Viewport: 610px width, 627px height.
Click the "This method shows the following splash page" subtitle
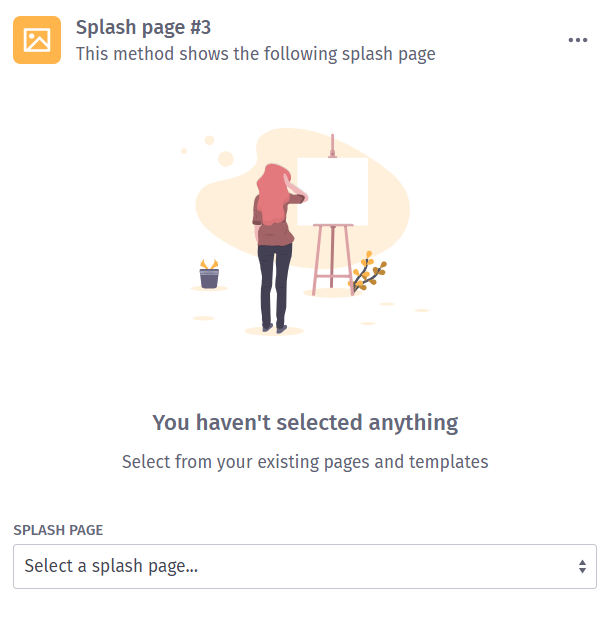click(255, 54)
